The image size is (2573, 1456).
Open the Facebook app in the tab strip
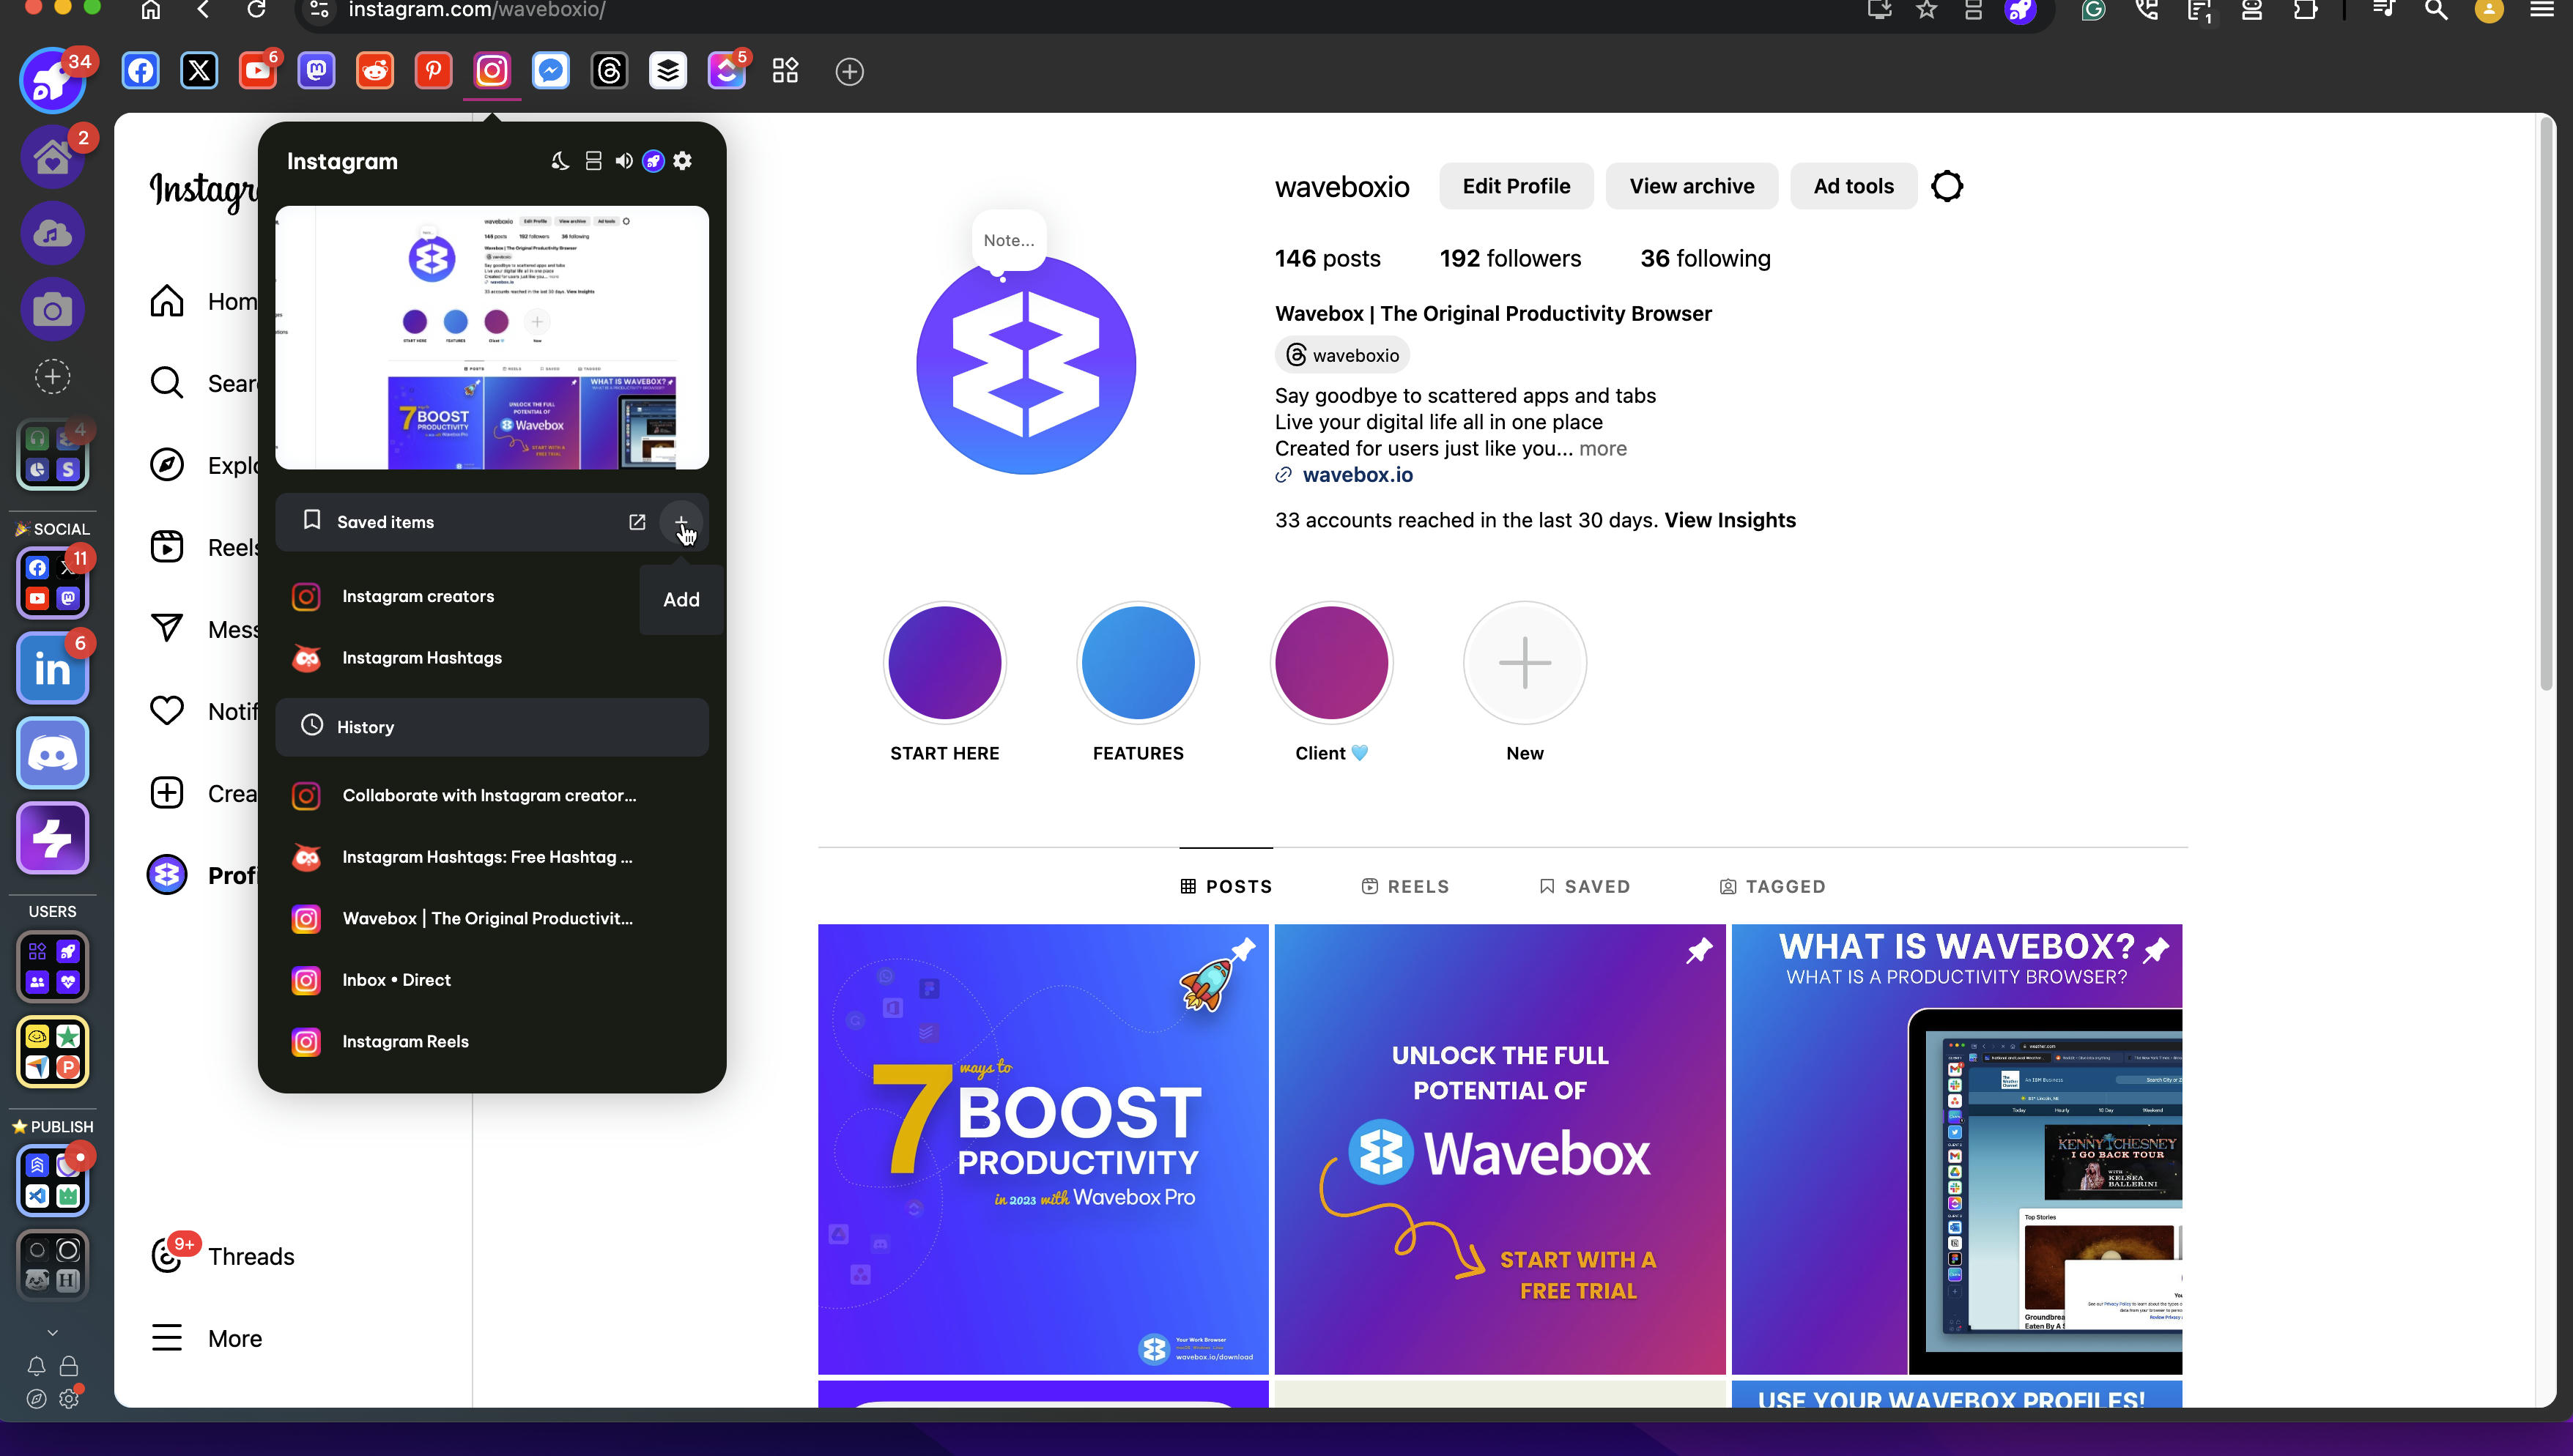(141, 71)
